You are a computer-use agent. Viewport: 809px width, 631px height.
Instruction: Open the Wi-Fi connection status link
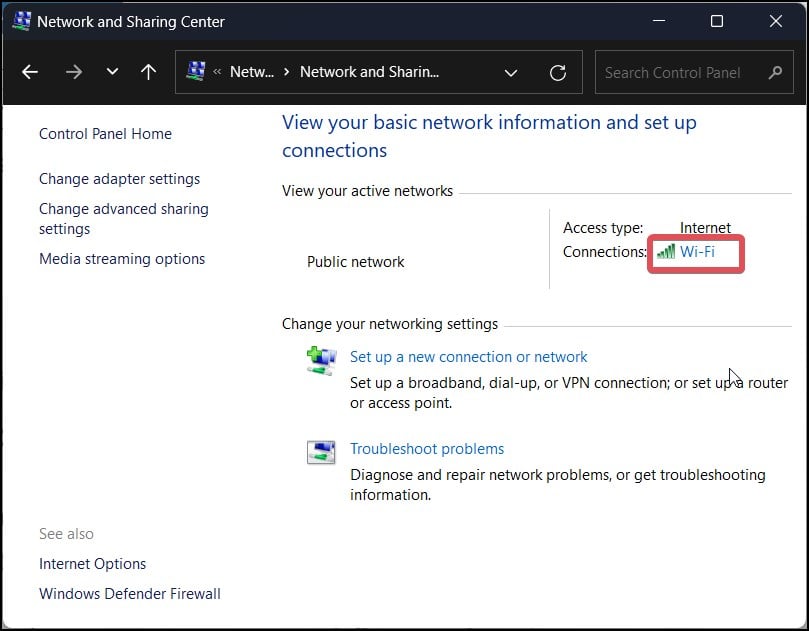pyautogui.click(x=697, y=252)
